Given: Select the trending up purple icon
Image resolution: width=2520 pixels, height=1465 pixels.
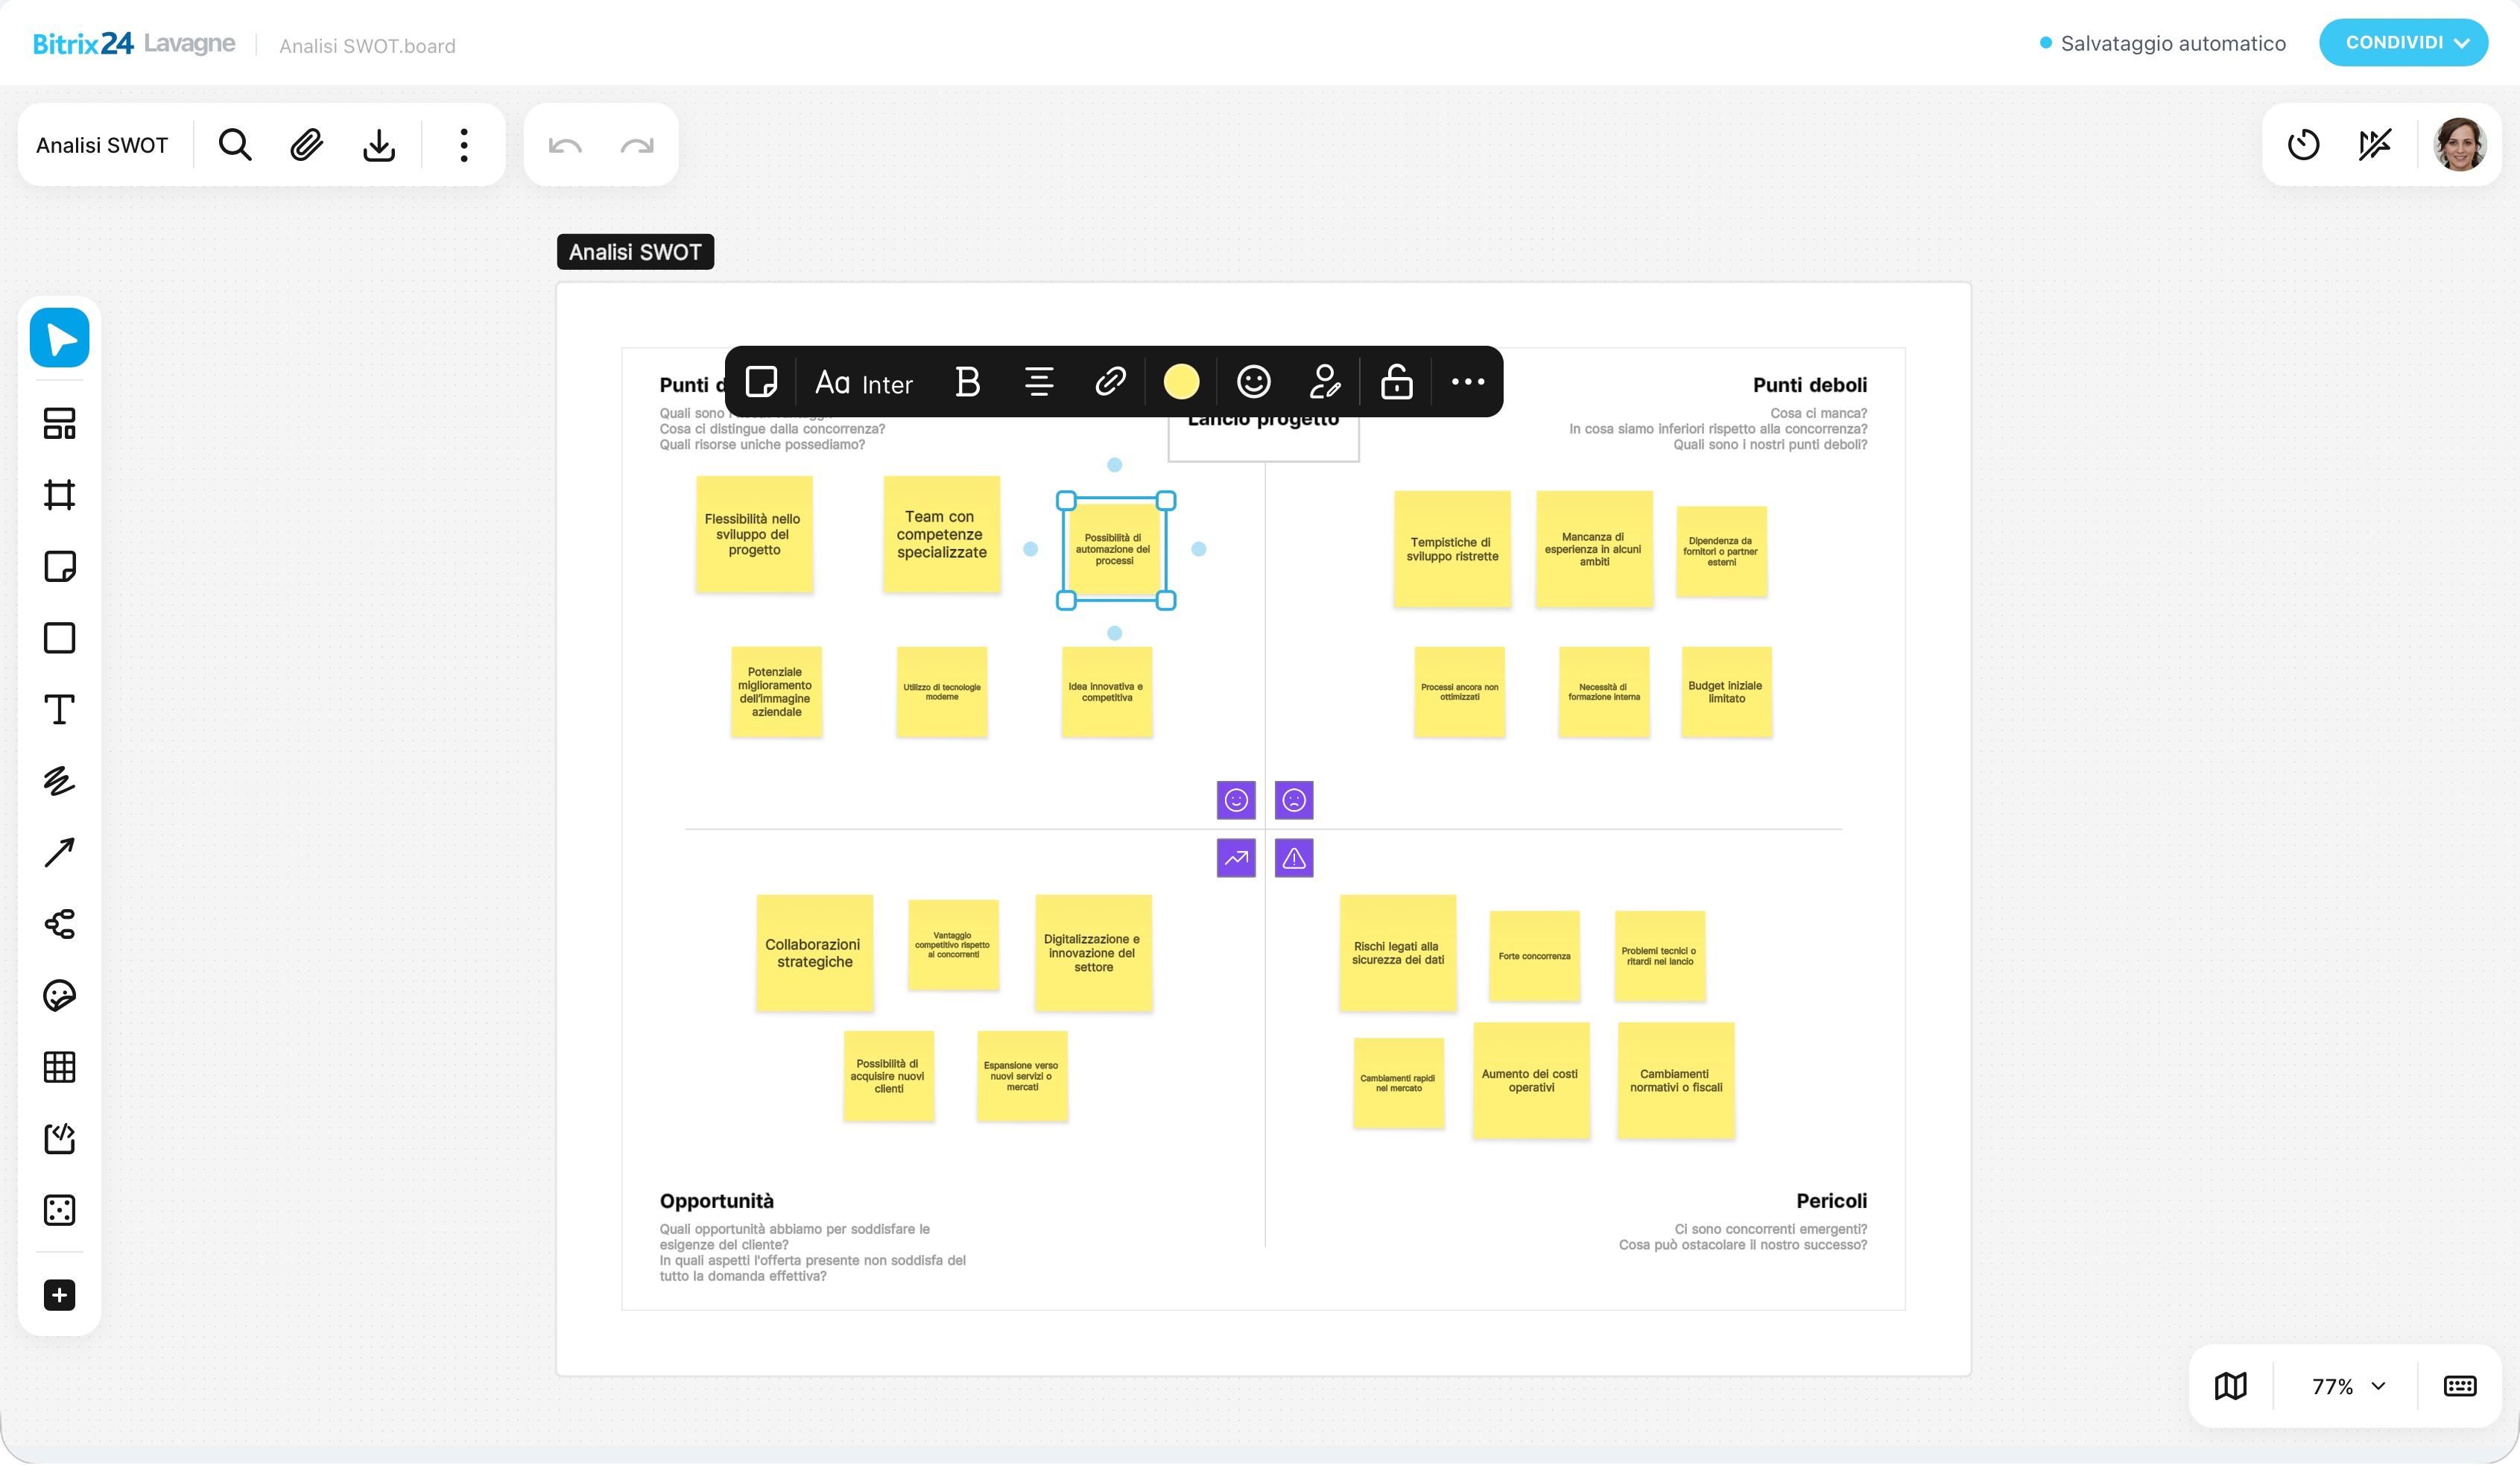Looking at the screenshot, I should pos(1236,858).
